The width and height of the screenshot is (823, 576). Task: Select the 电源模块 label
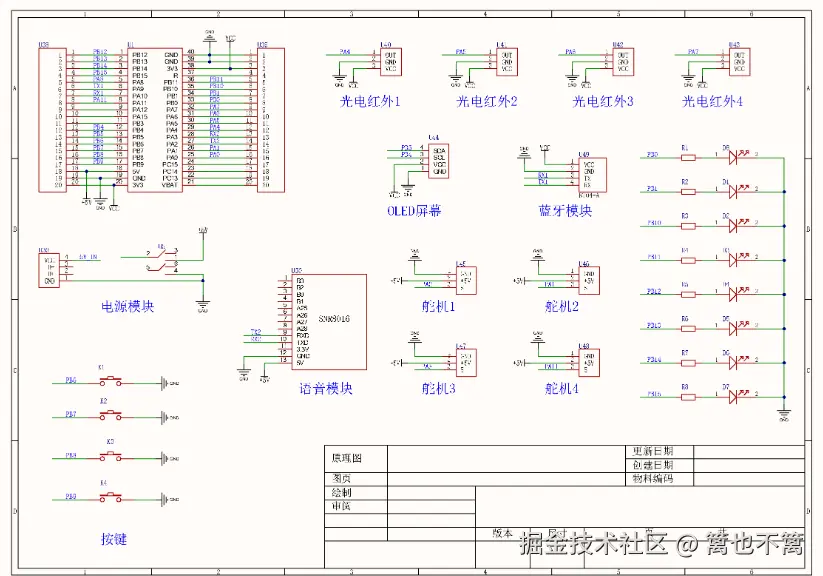(x=128, y=307)
